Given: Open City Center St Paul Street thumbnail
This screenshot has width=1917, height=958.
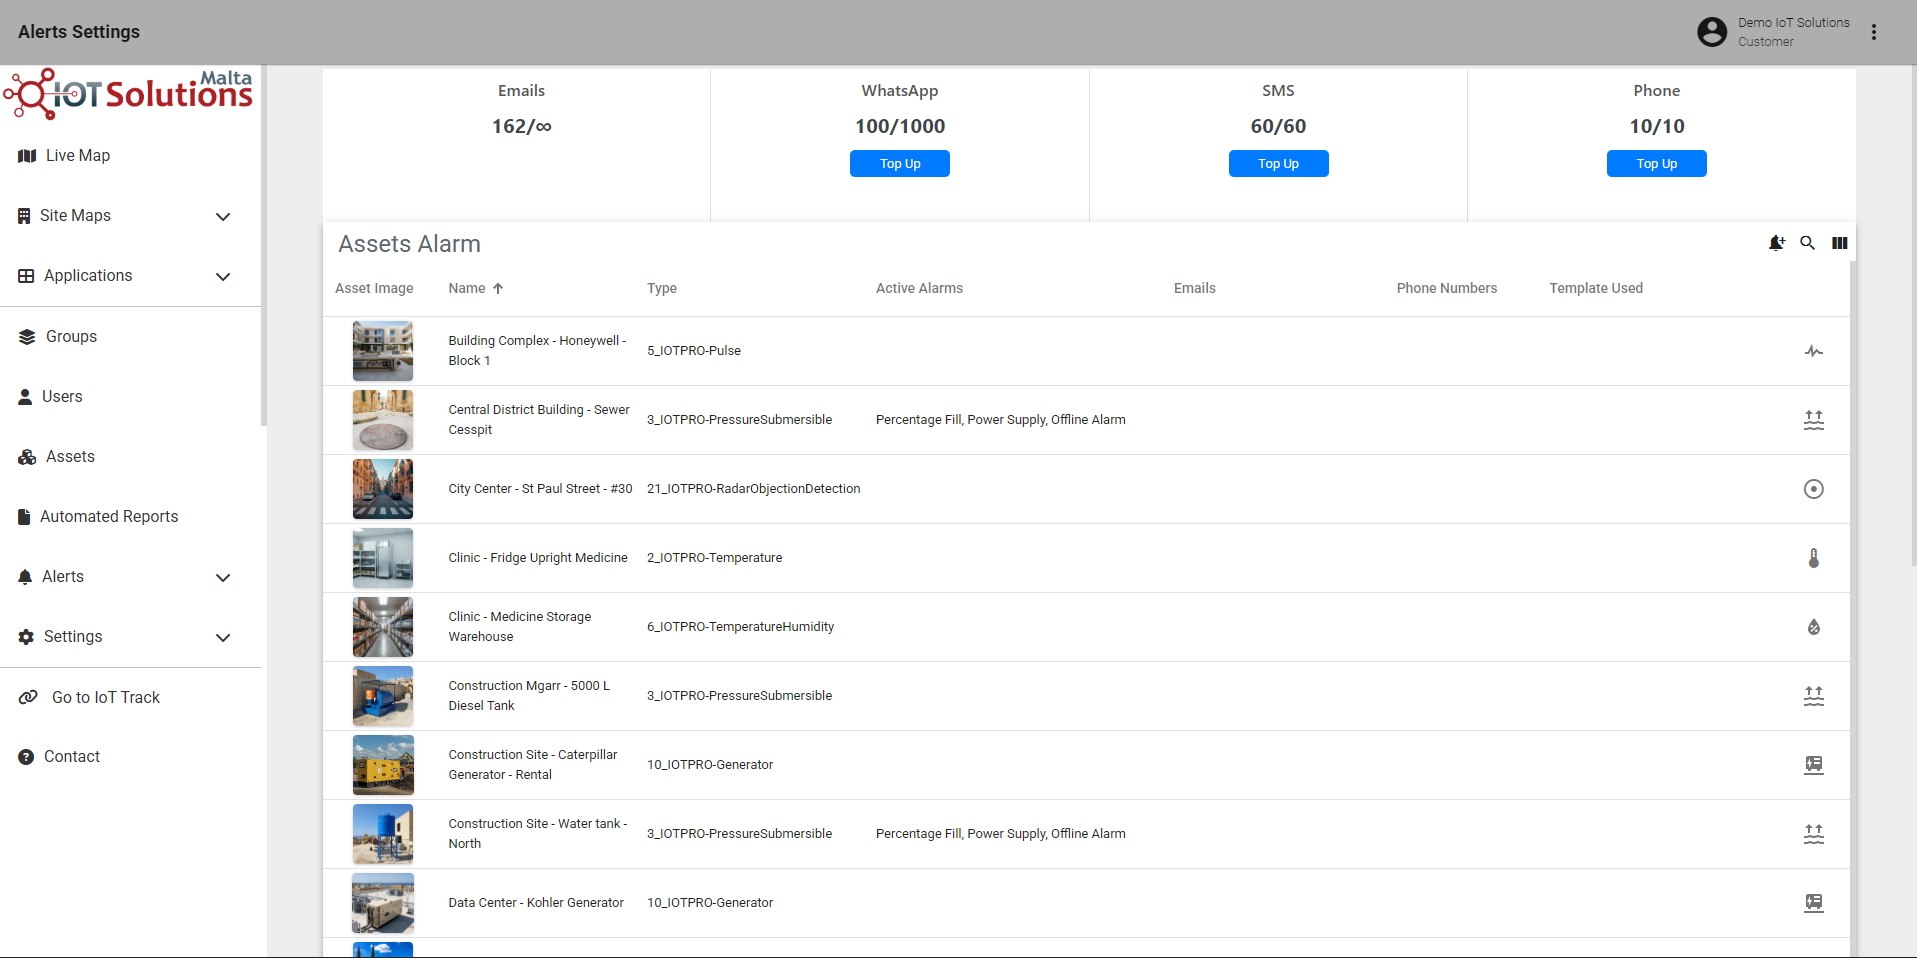Looking at the screenshot, I should click(382, 489).
